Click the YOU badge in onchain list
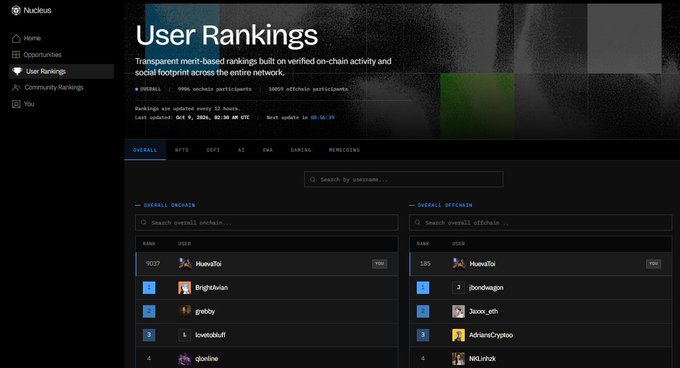680x368 pixels. coord(379,264)
